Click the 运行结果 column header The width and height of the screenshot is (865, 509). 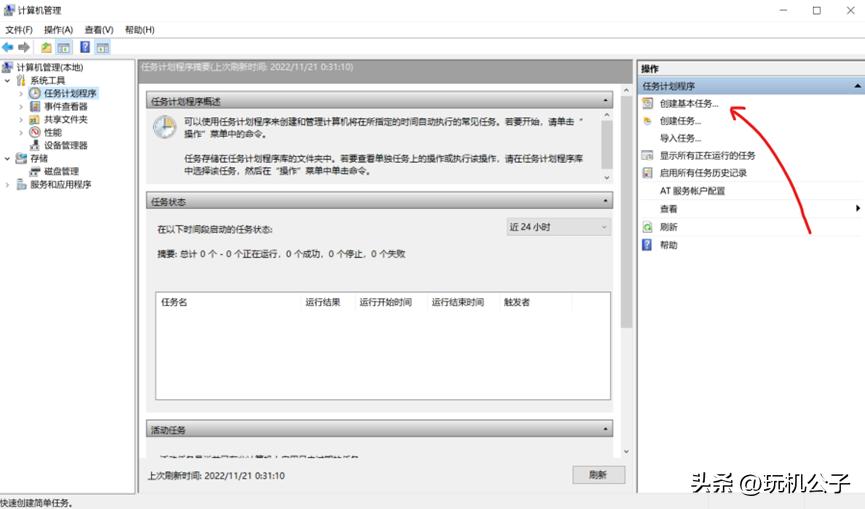coord(323,302)
